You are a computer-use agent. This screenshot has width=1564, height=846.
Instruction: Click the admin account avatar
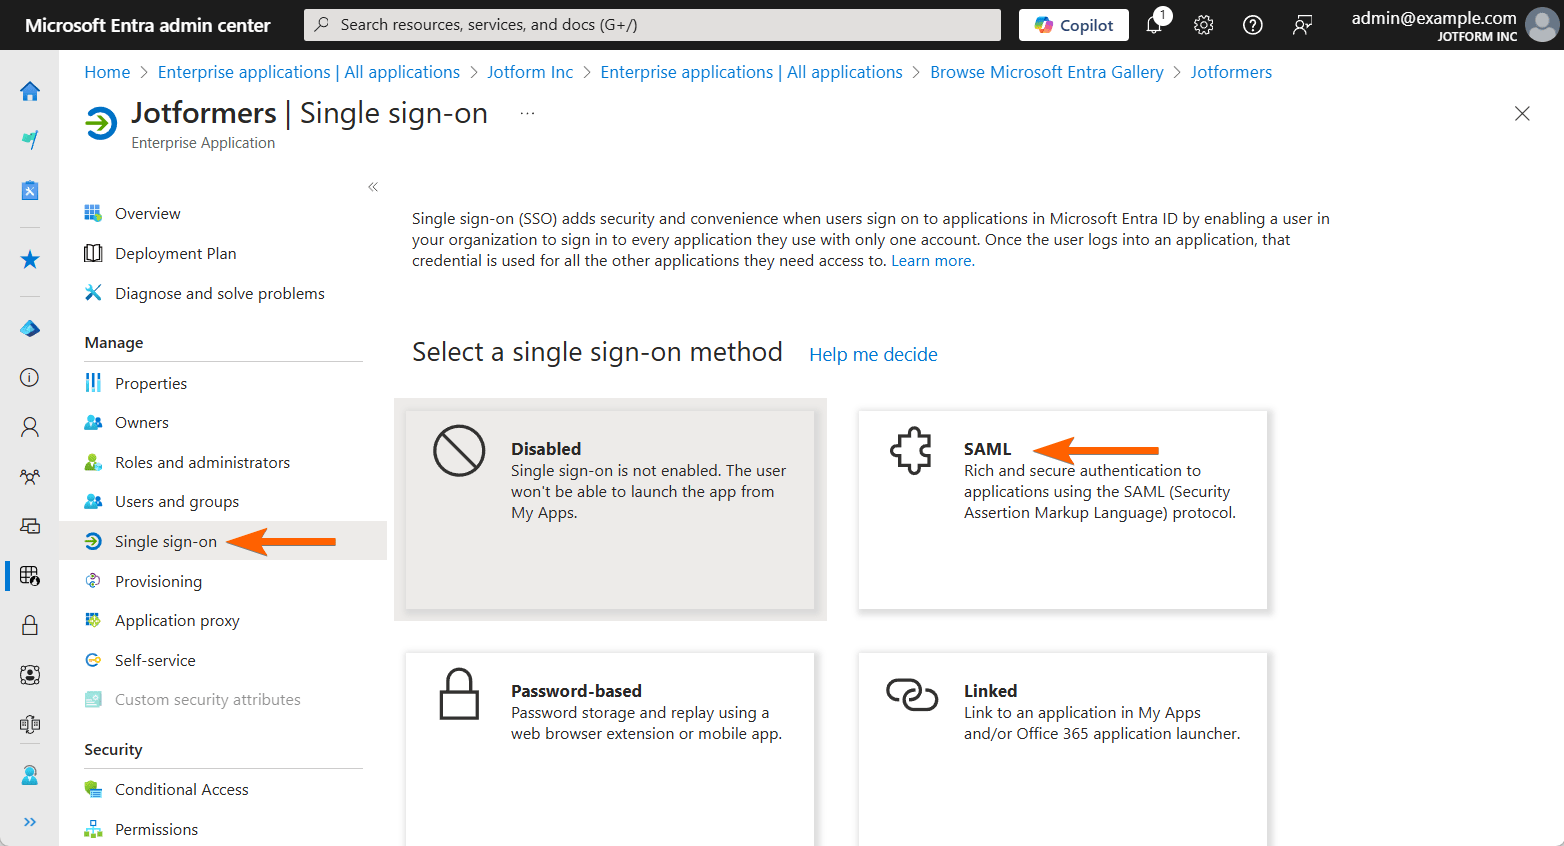tap(1541, 25)
